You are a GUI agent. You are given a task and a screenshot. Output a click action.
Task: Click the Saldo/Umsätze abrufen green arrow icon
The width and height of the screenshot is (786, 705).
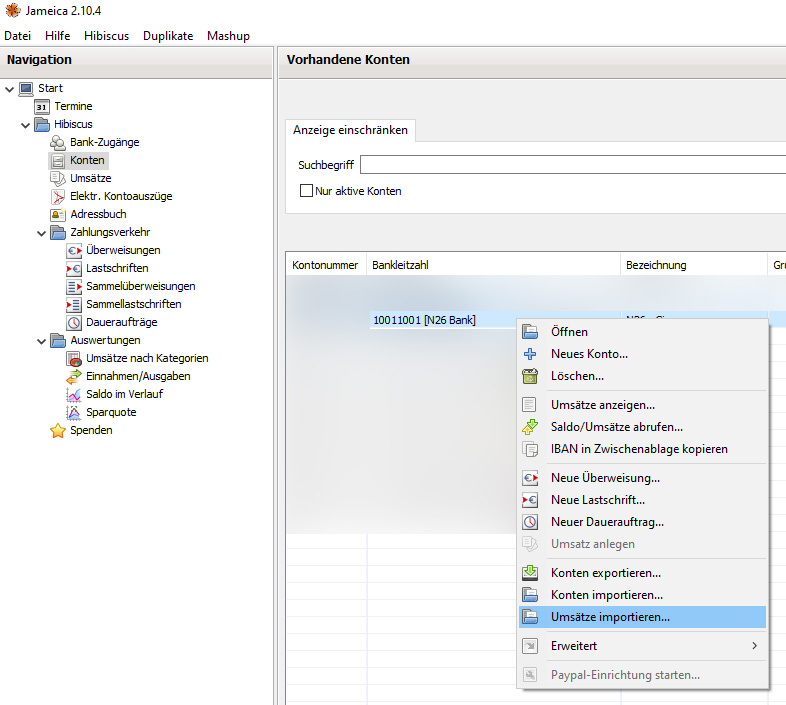(x=530, y=427)
